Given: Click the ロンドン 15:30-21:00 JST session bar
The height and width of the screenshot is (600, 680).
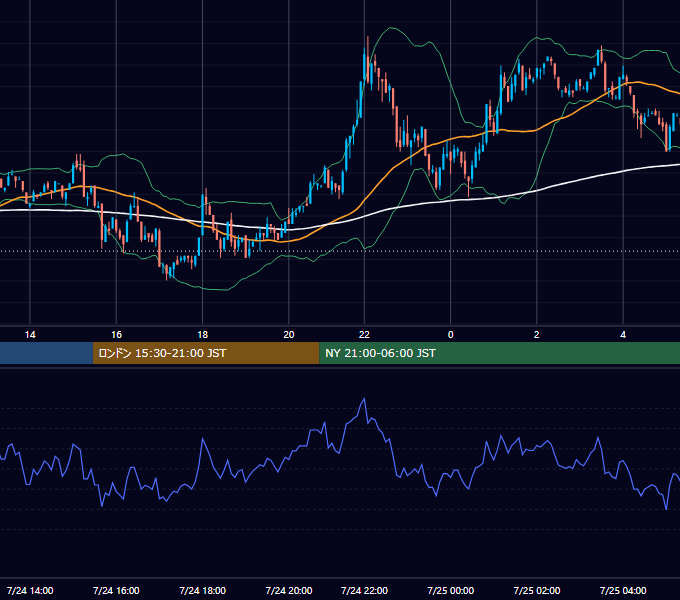Looking at the screenshot, I should [206, 353].
